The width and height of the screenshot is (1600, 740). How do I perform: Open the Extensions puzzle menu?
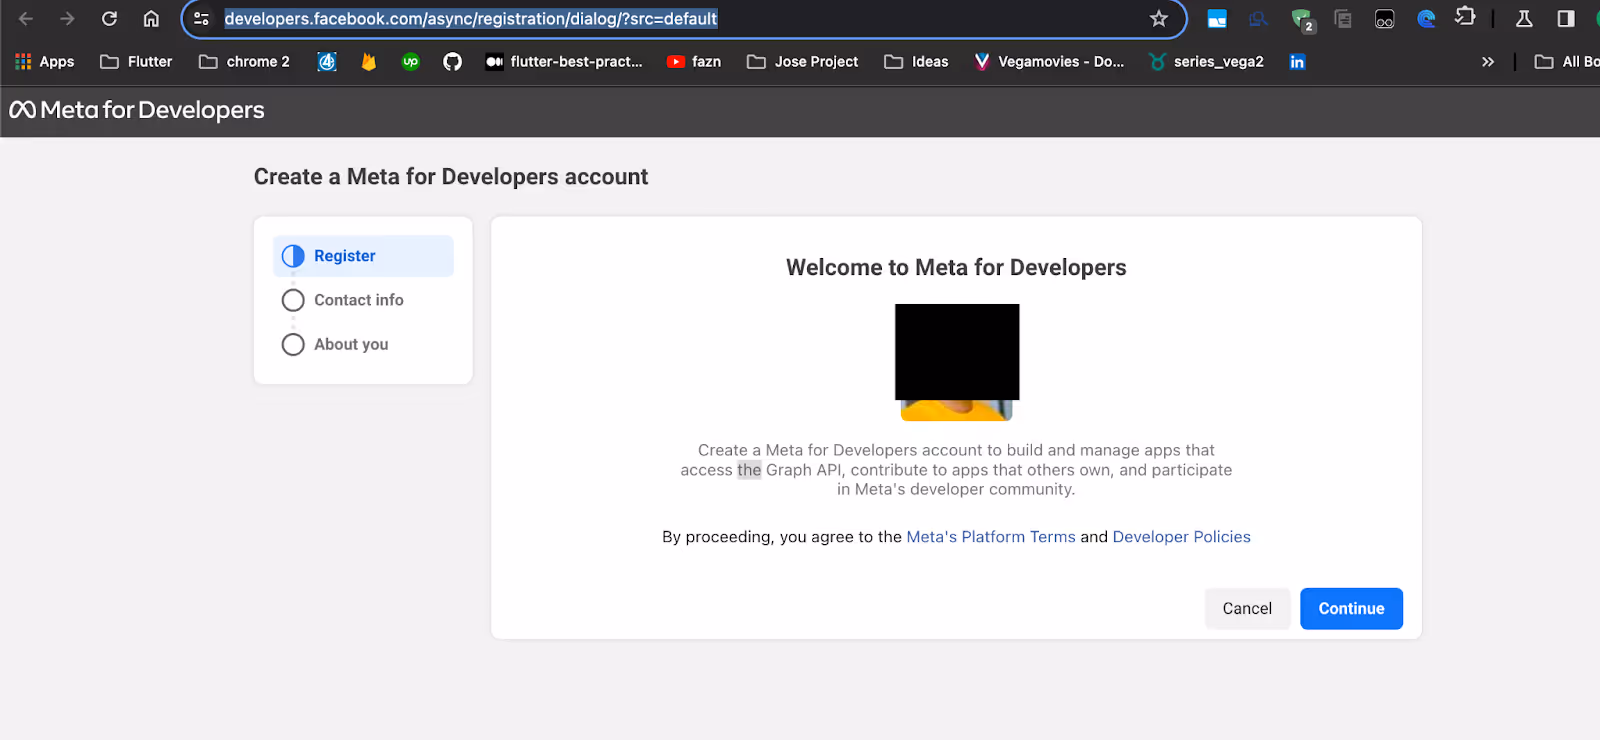click(1465, 17)
